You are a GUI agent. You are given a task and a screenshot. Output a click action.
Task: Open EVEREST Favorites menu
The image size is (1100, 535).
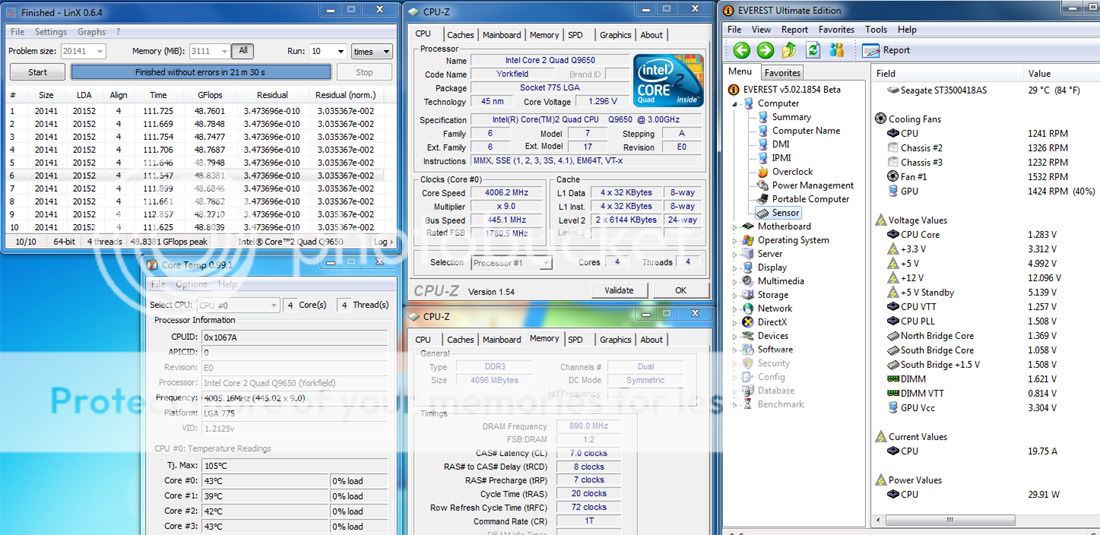click(837, 30)
